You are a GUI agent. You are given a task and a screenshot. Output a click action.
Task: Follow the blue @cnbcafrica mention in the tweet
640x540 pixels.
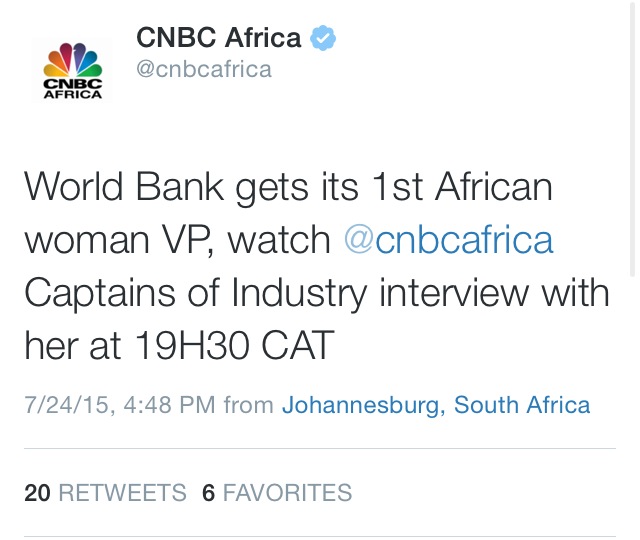pyautogui.click(x=448, y=240)
